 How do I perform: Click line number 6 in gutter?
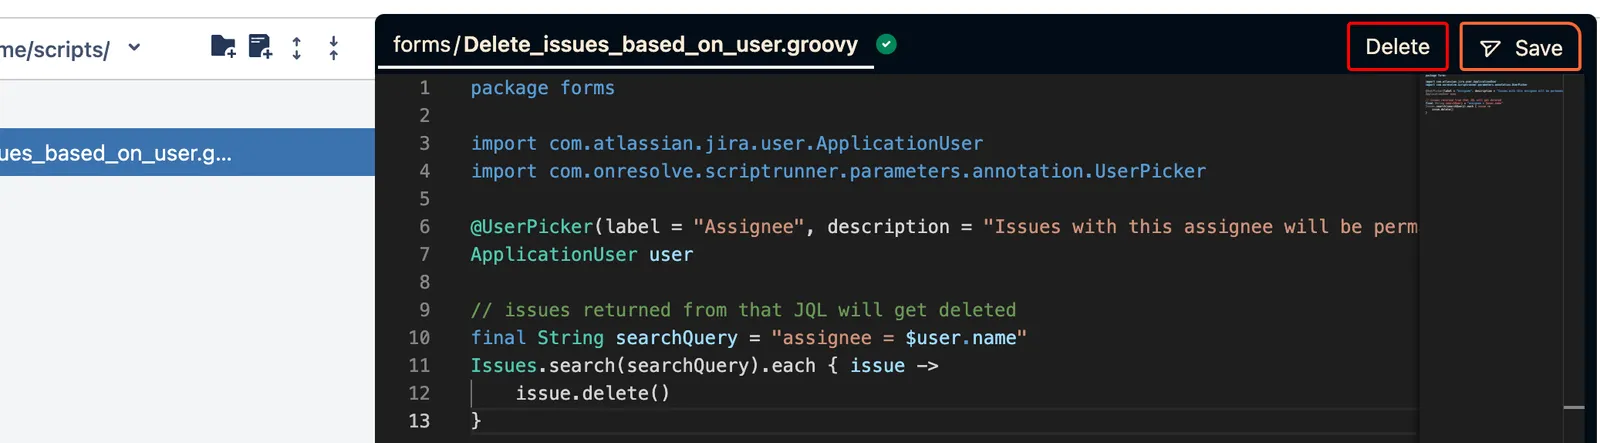[424, 227]
